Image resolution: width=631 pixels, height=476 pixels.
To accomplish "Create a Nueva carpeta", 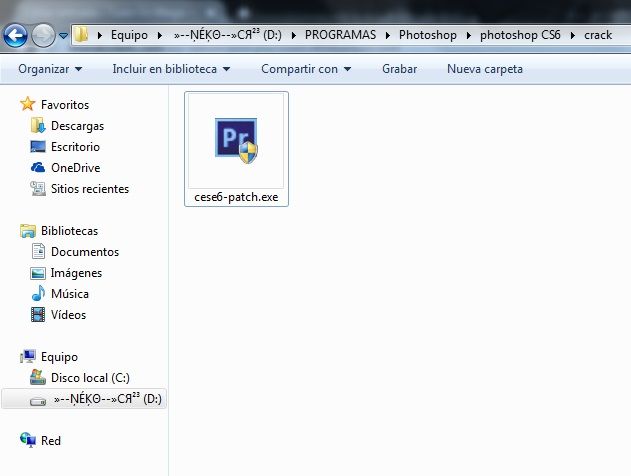I will [485, 69].
